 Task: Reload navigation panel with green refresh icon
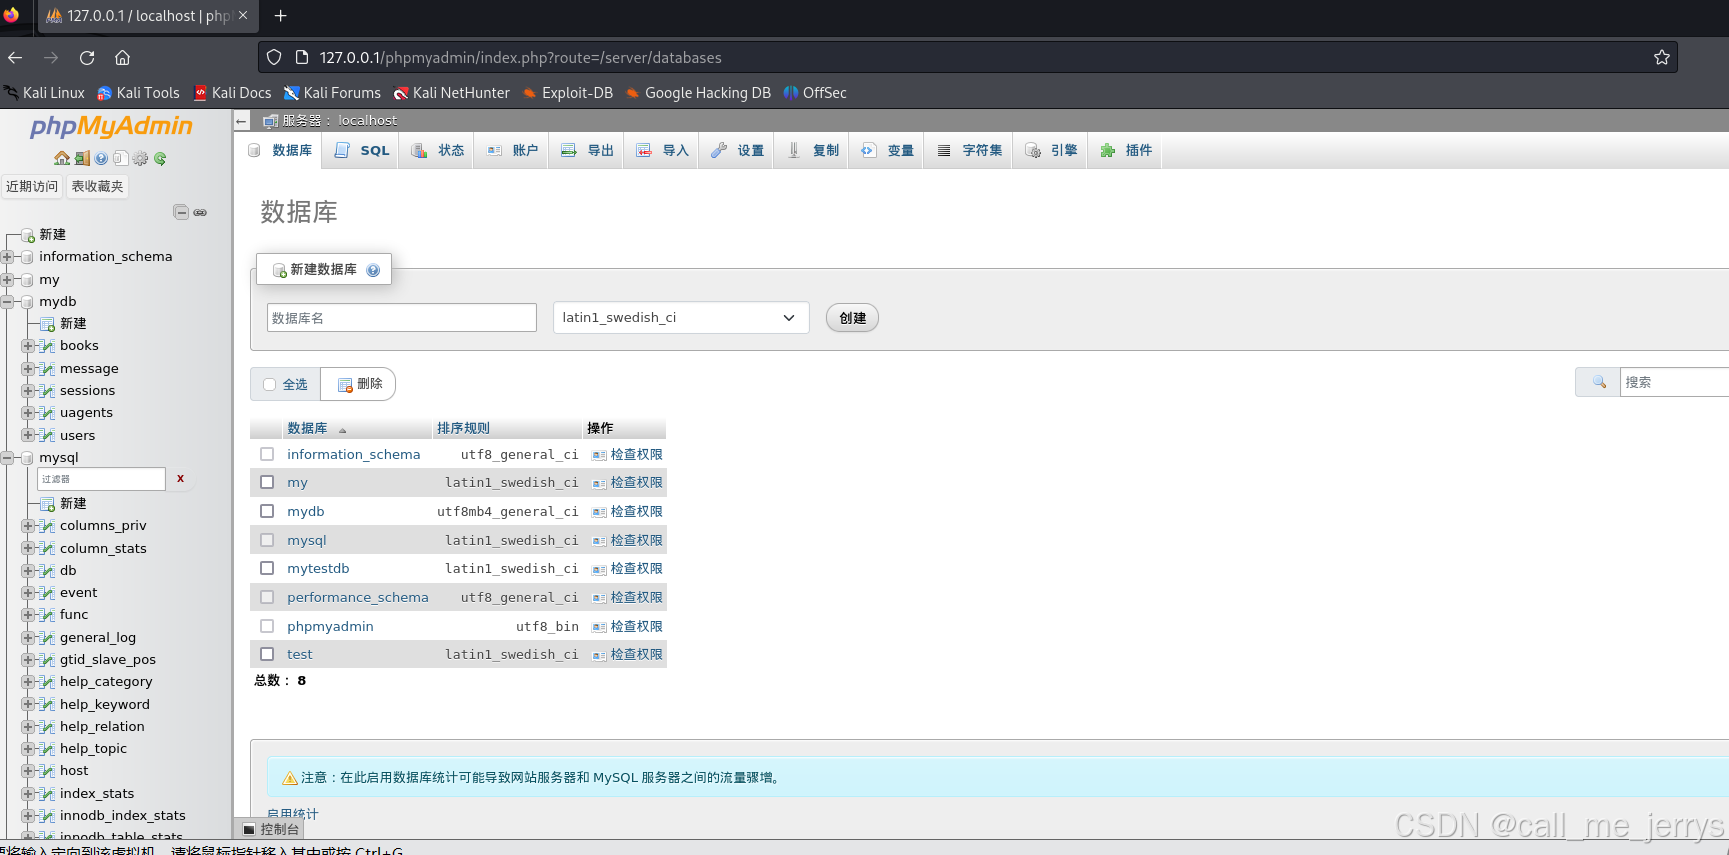click(160, 158)
